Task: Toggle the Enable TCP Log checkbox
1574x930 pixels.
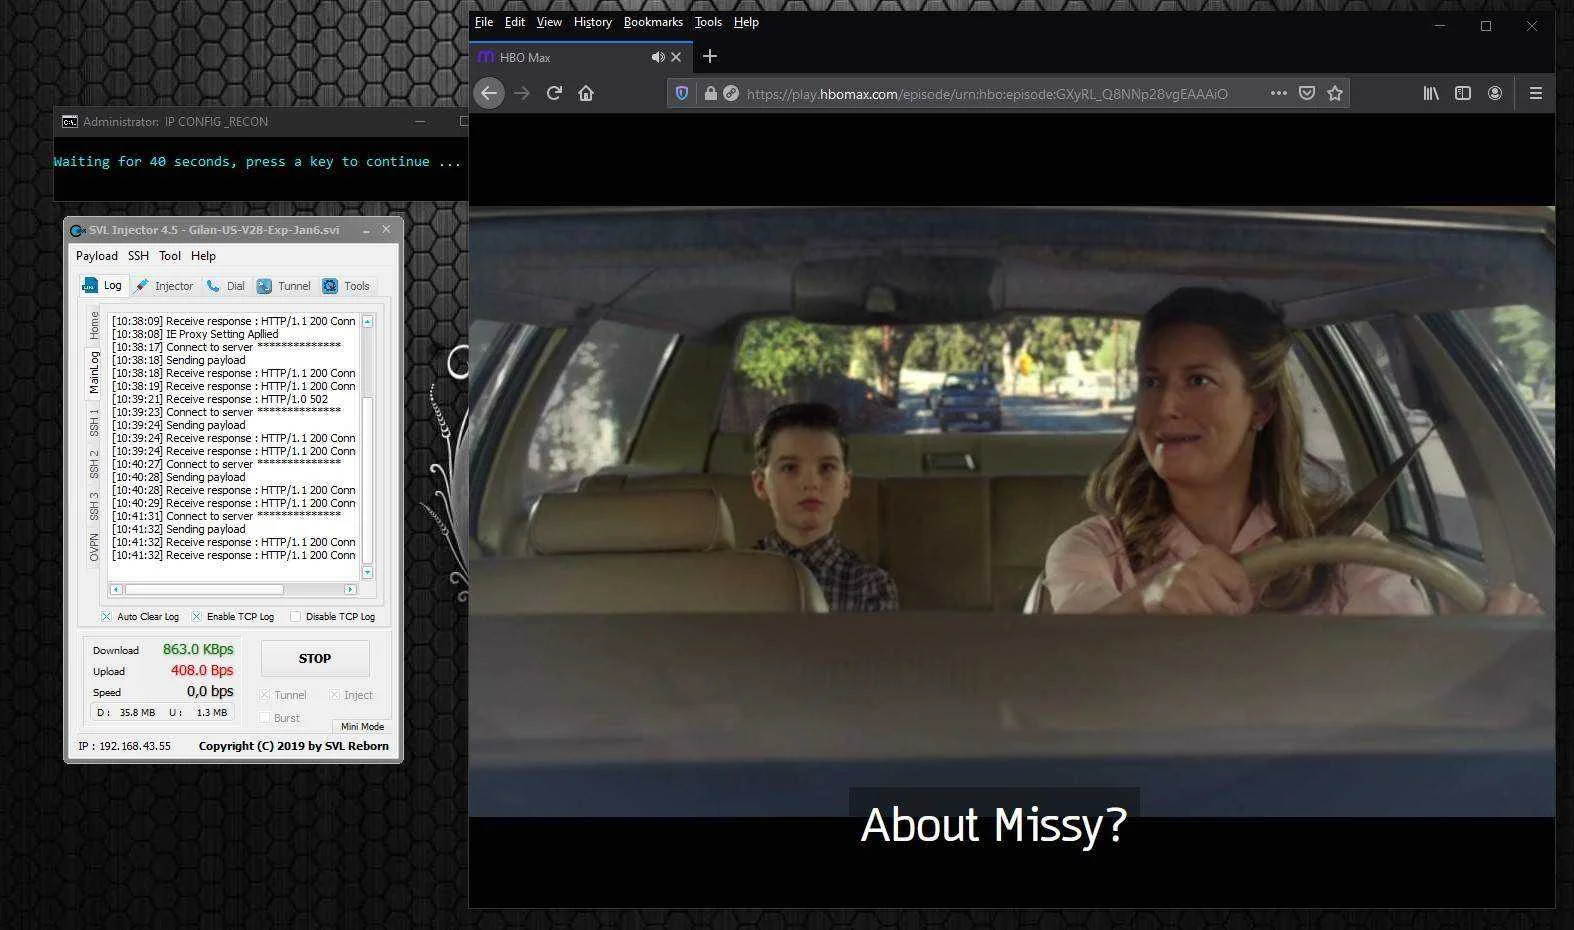Action: pyautogui.click(x=196, y=616)
